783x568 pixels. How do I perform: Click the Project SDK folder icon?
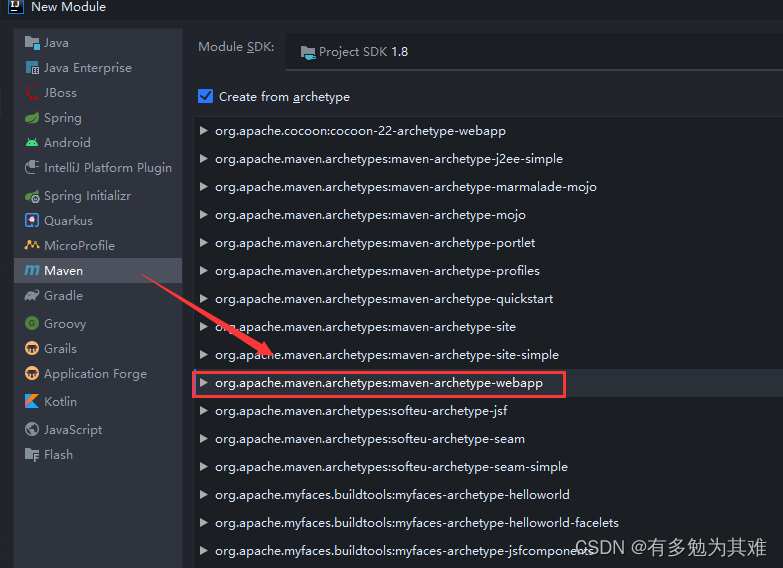tap(308, 52)
